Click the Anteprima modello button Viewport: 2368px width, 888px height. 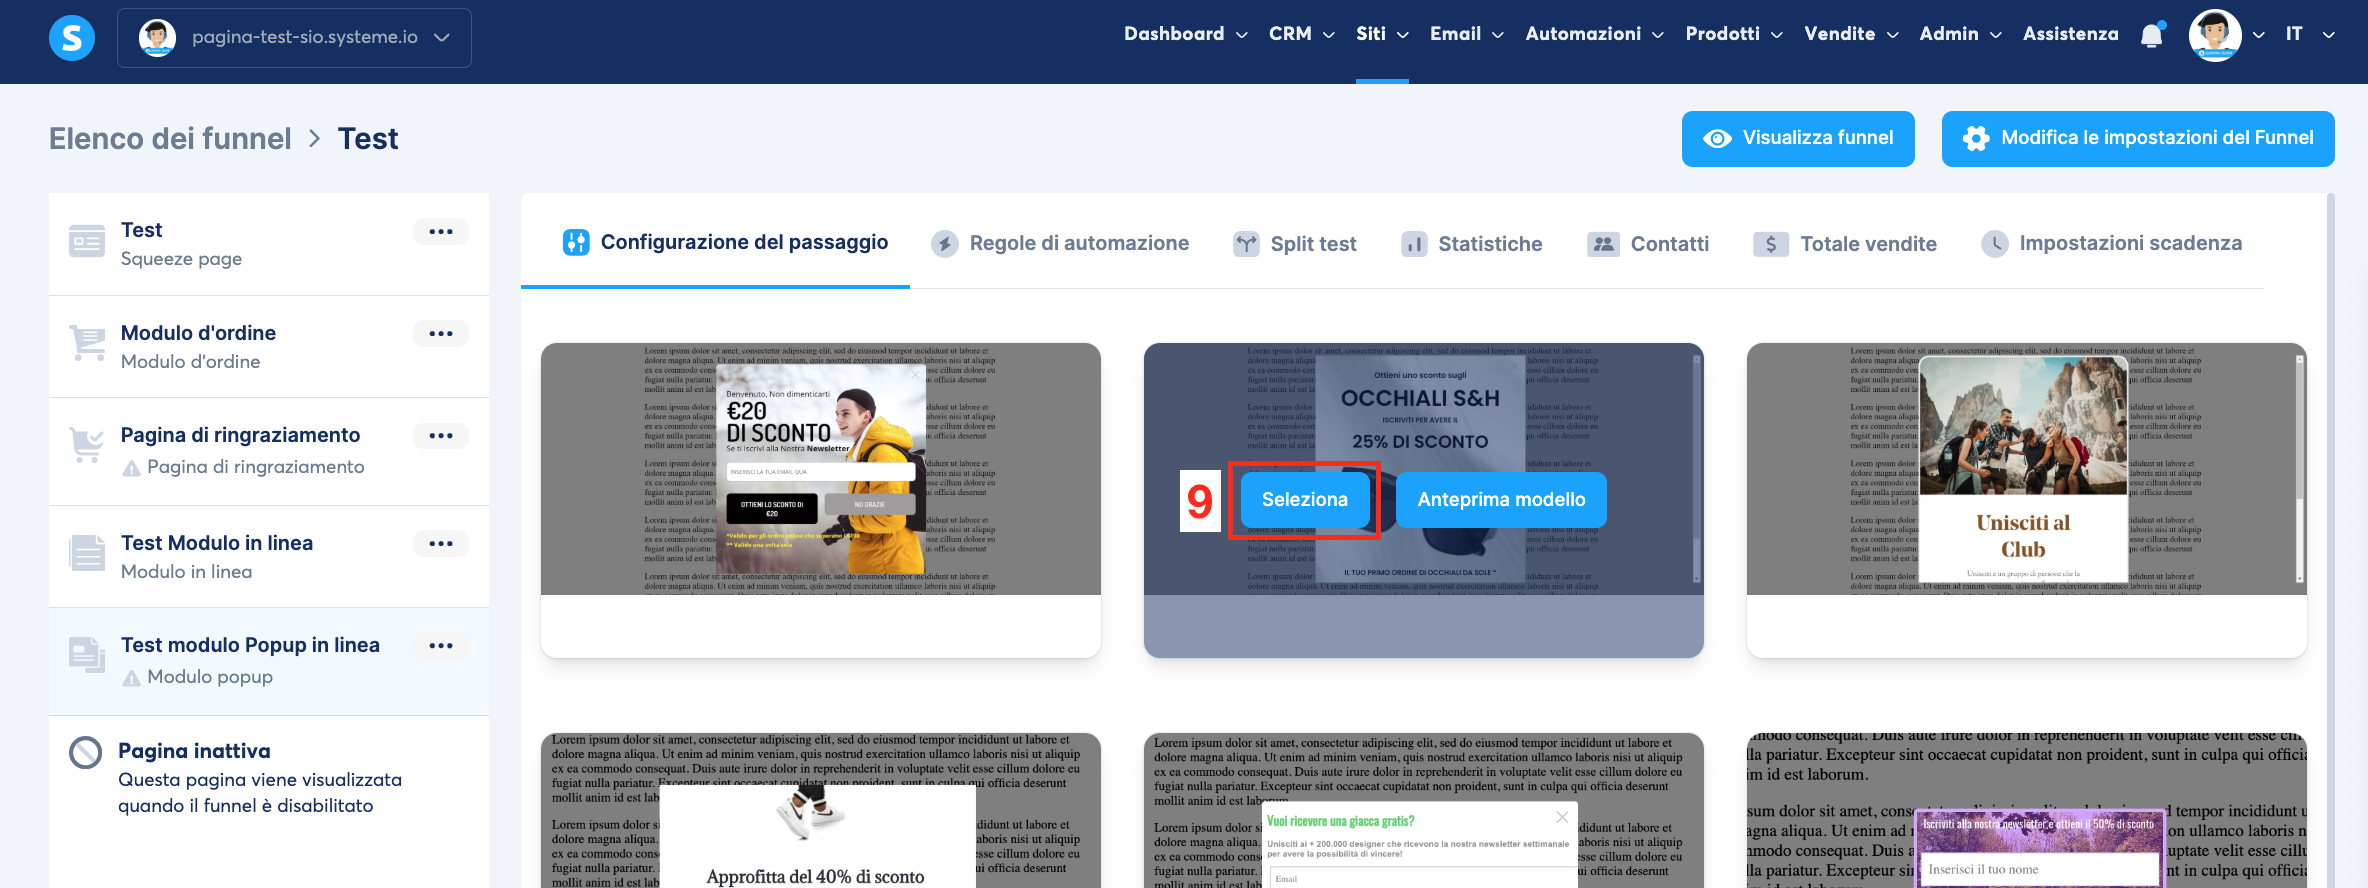click(1501, 499)
